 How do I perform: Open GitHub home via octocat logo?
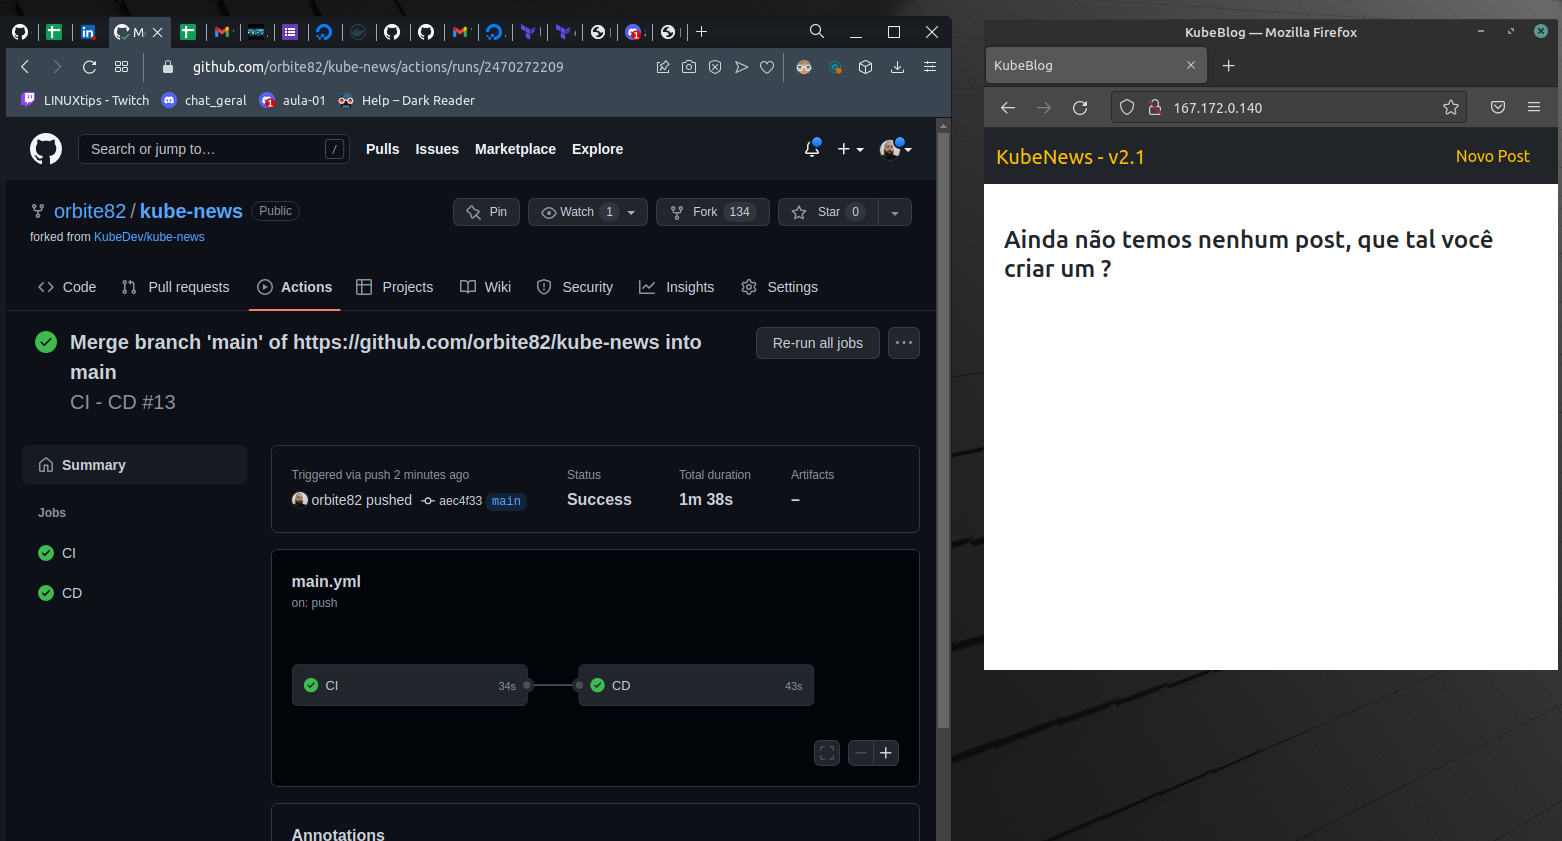[x=46, y=149]
